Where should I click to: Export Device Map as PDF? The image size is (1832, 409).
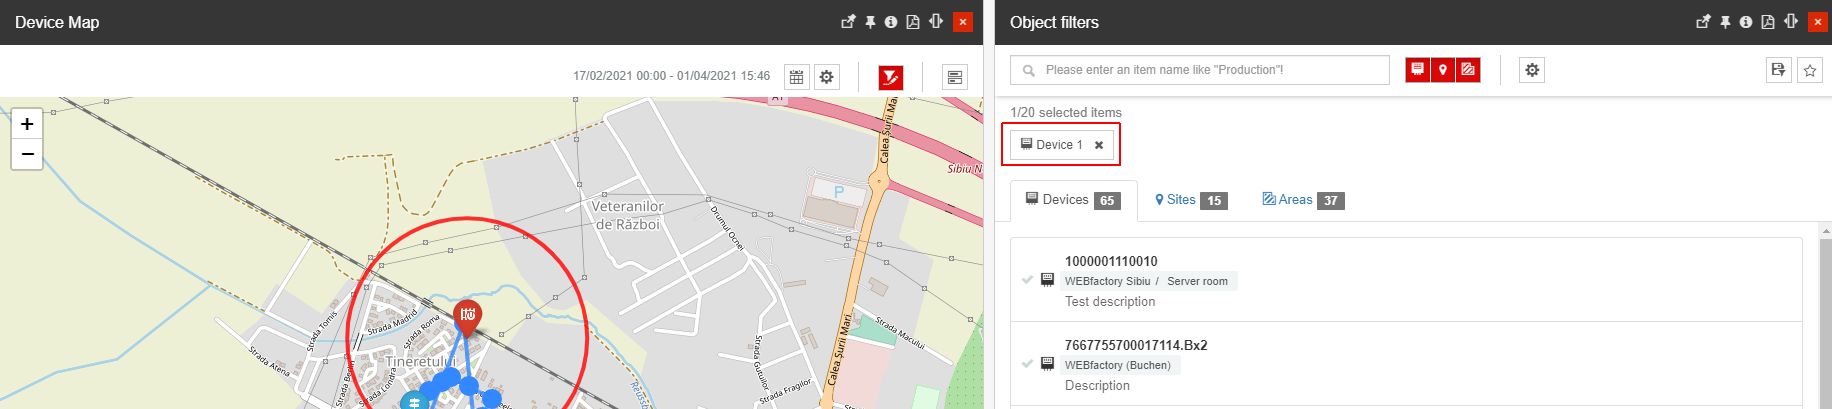pos(913,22)
